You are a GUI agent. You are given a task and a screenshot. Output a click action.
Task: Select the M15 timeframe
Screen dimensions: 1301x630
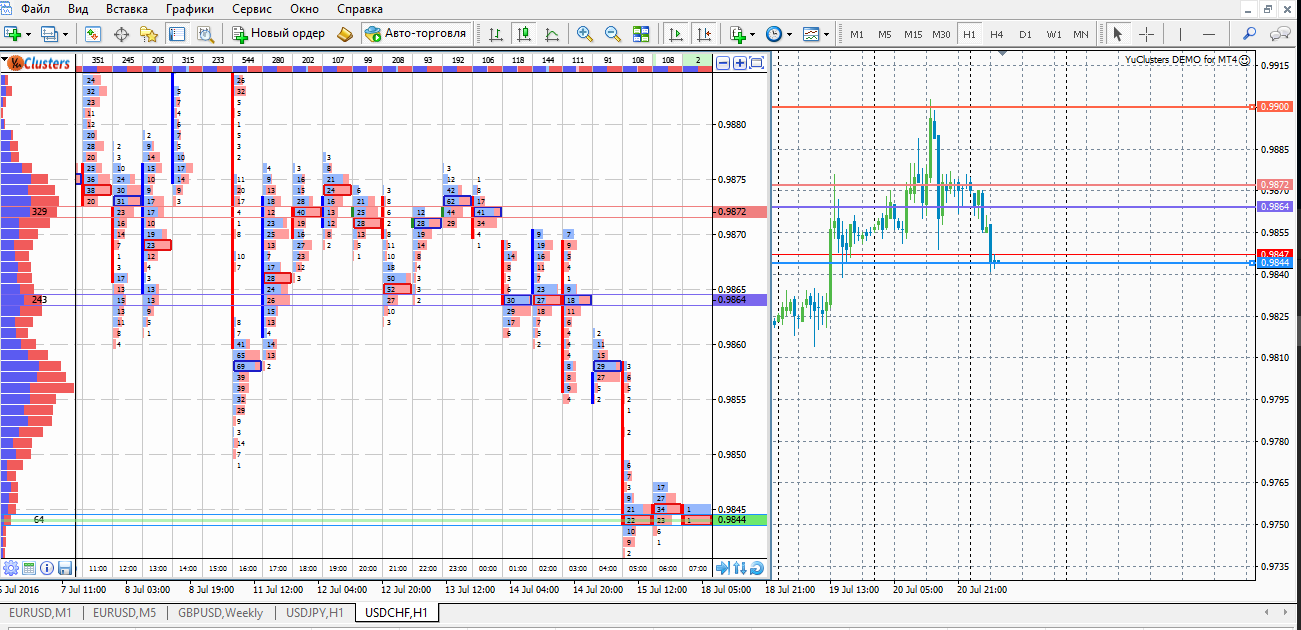[913, 34]
